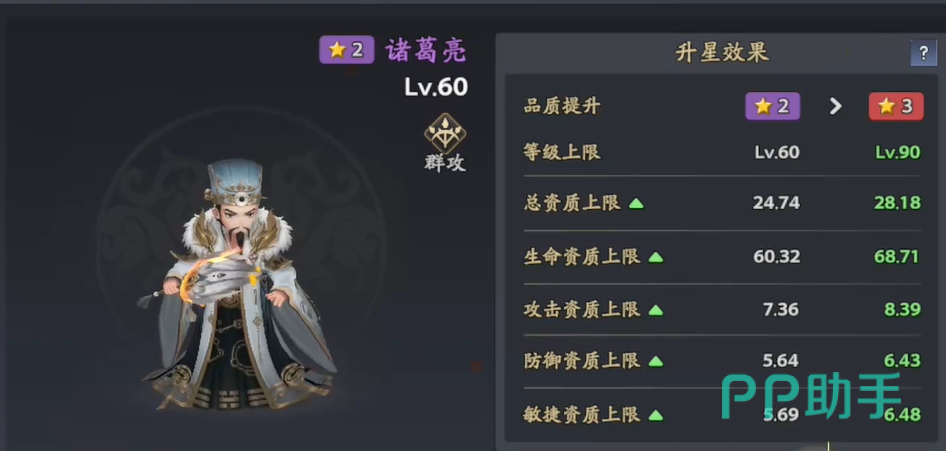The image size is (946, 451).
Task: Click the purple 2-star badge in 品质提升 row
Action: tap(772, 106)
